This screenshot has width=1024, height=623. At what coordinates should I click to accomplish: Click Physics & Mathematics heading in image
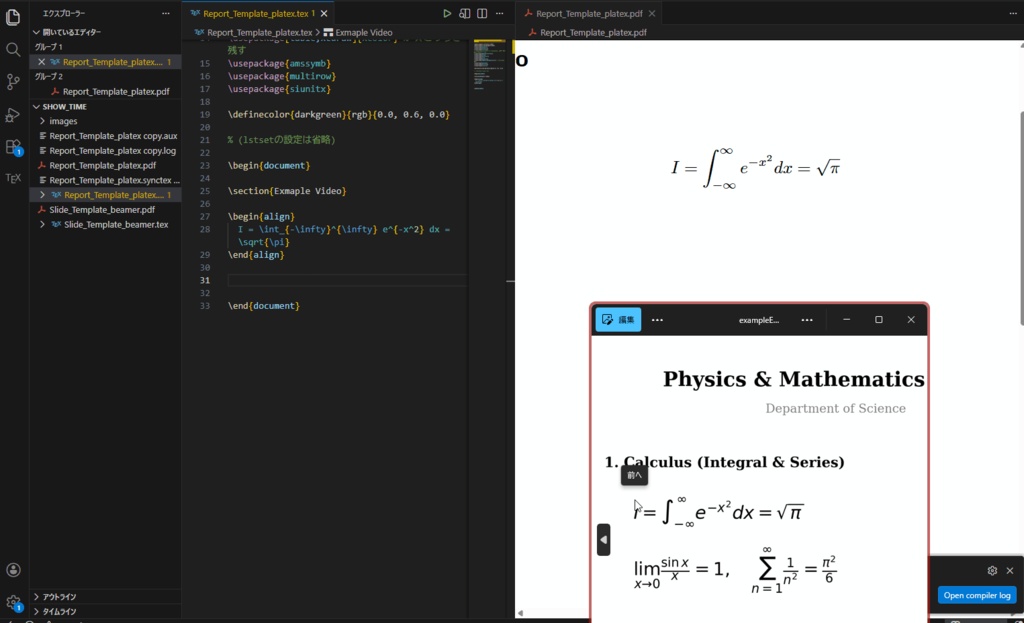793,379
